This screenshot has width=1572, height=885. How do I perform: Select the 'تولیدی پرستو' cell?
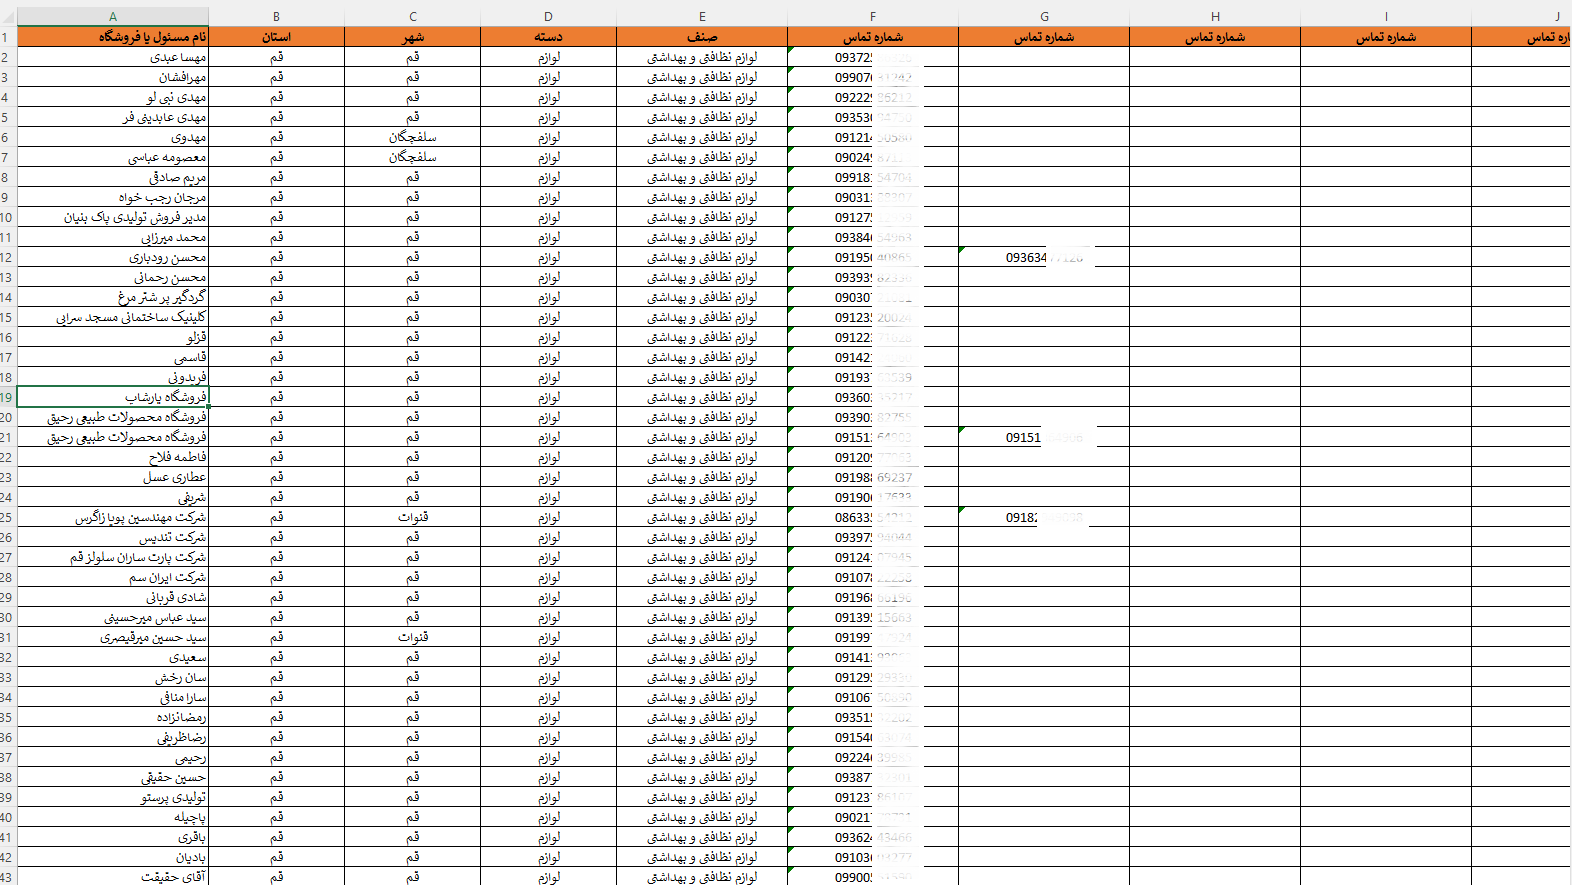113,797
